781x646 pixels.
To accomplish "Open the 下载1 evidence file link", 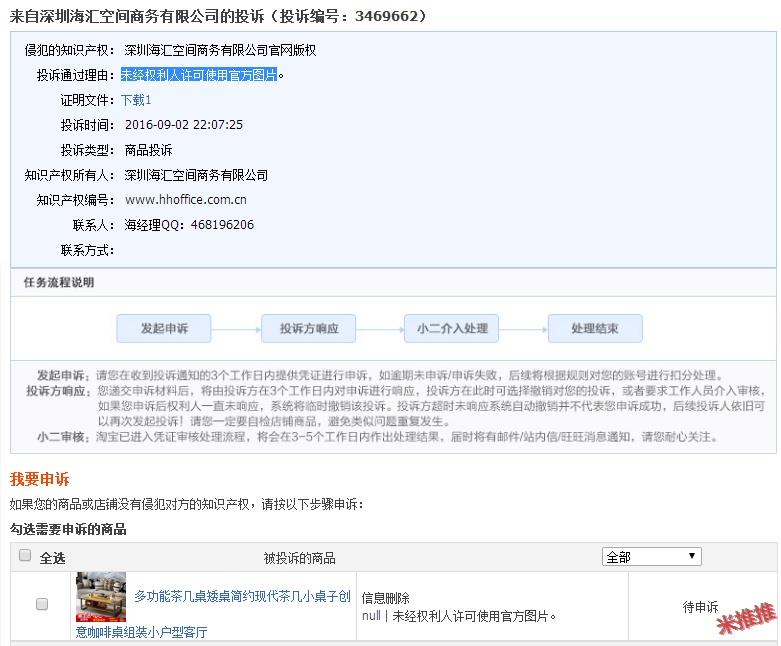I will pyautogui.click(x=136, y=100).
